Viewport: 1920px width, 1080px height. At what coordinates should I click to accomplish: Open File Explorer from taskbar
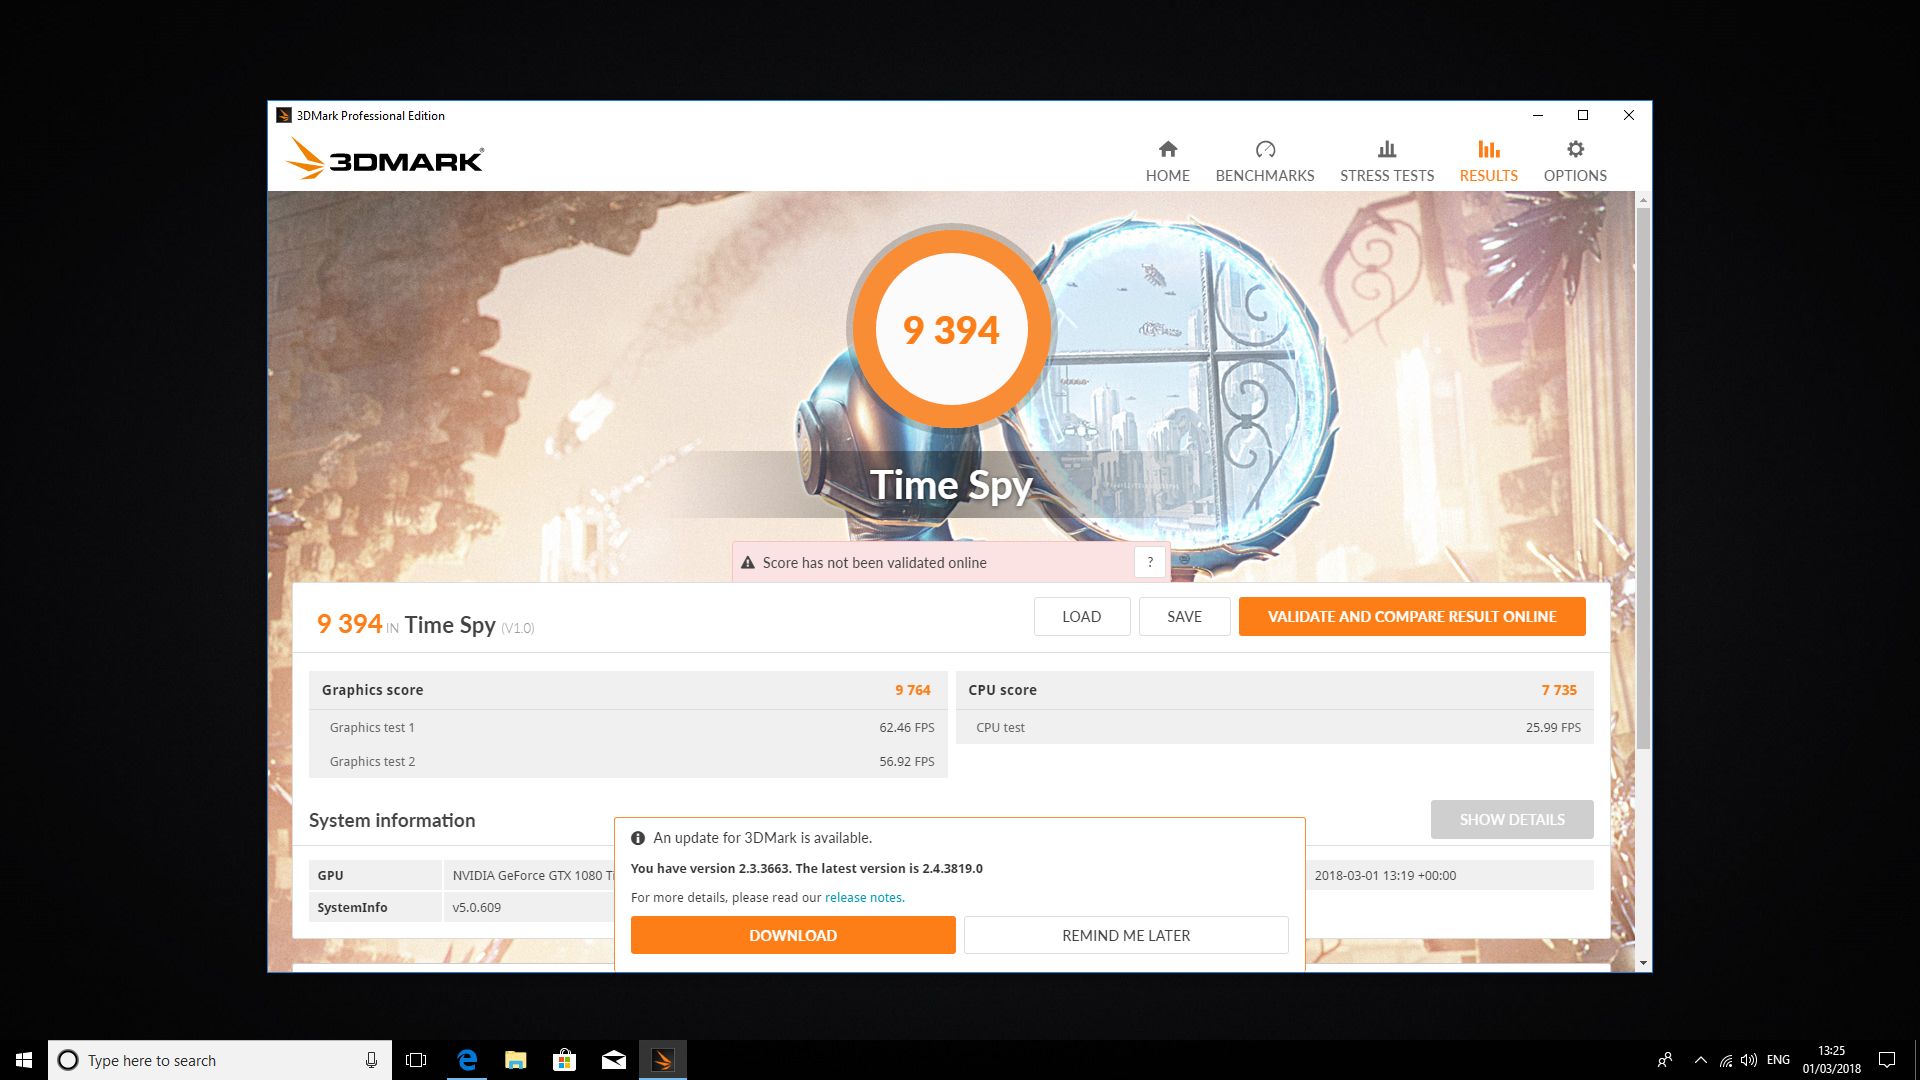pyautogui.click(x=516, y=1060)
